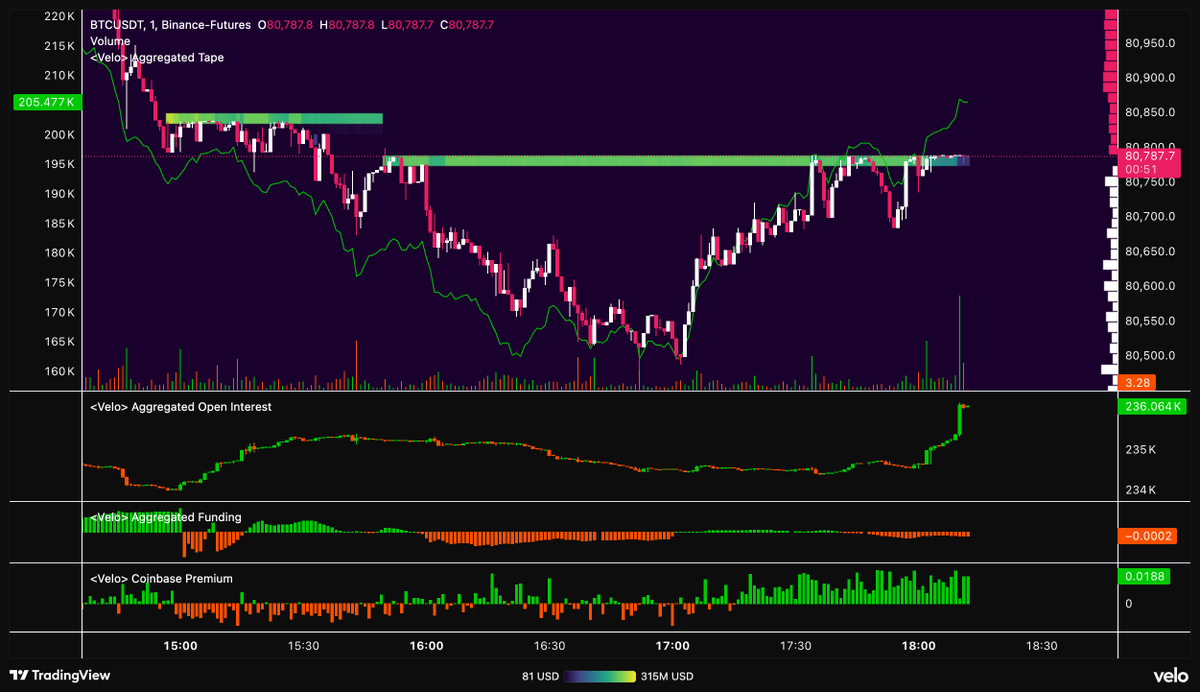Click the 165K left axis label
The height and width of the screenshot is (692, 1200).
click(x=59, y=342)
